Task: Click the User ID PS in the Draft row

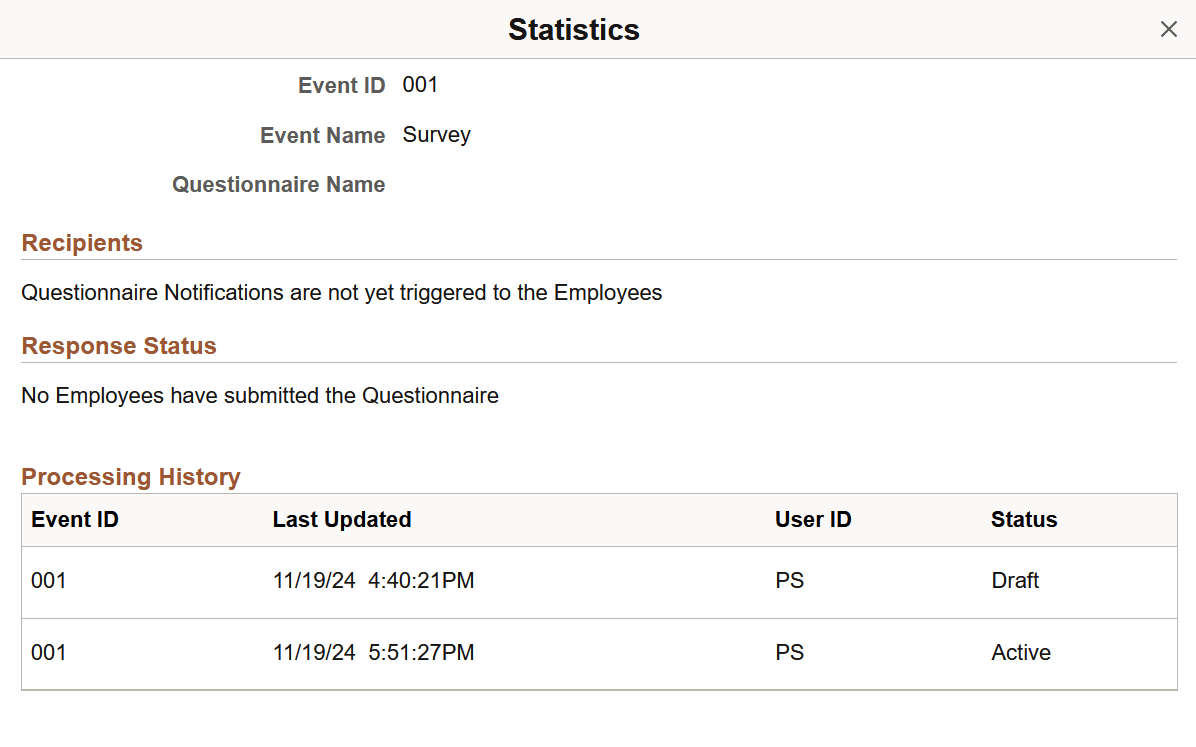Action: pos(789,580)
